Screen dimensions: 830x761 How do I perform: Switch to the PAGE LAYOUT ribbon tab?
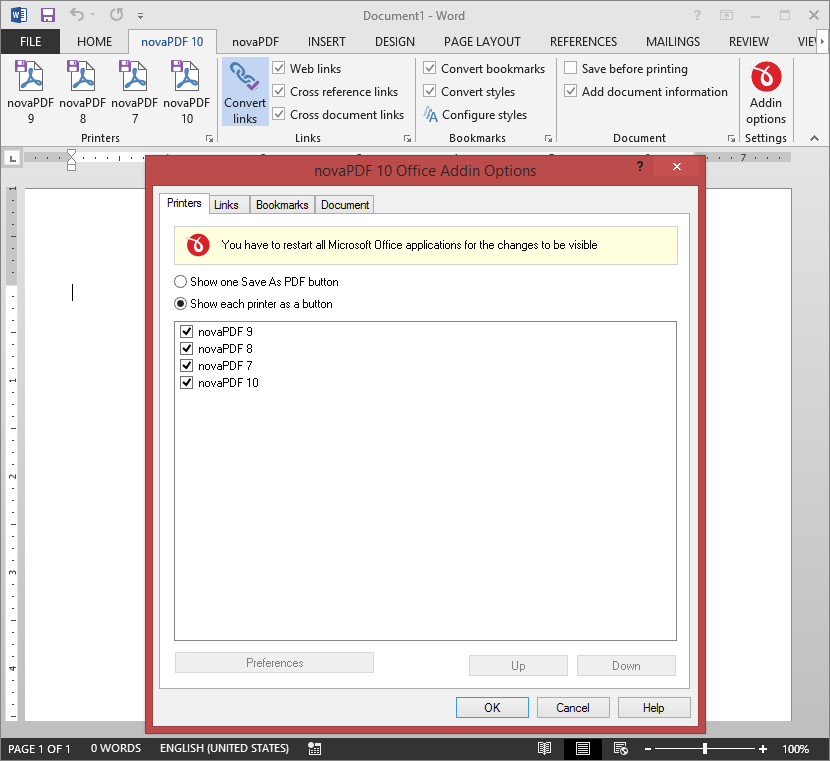[x=482, y=41]
